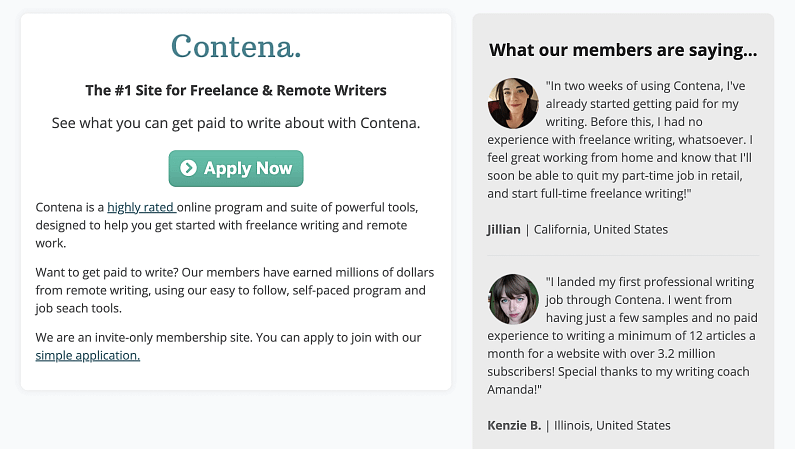Click the "What our members are saying..." heading
The image size is (795, 449).
point(623,50)
